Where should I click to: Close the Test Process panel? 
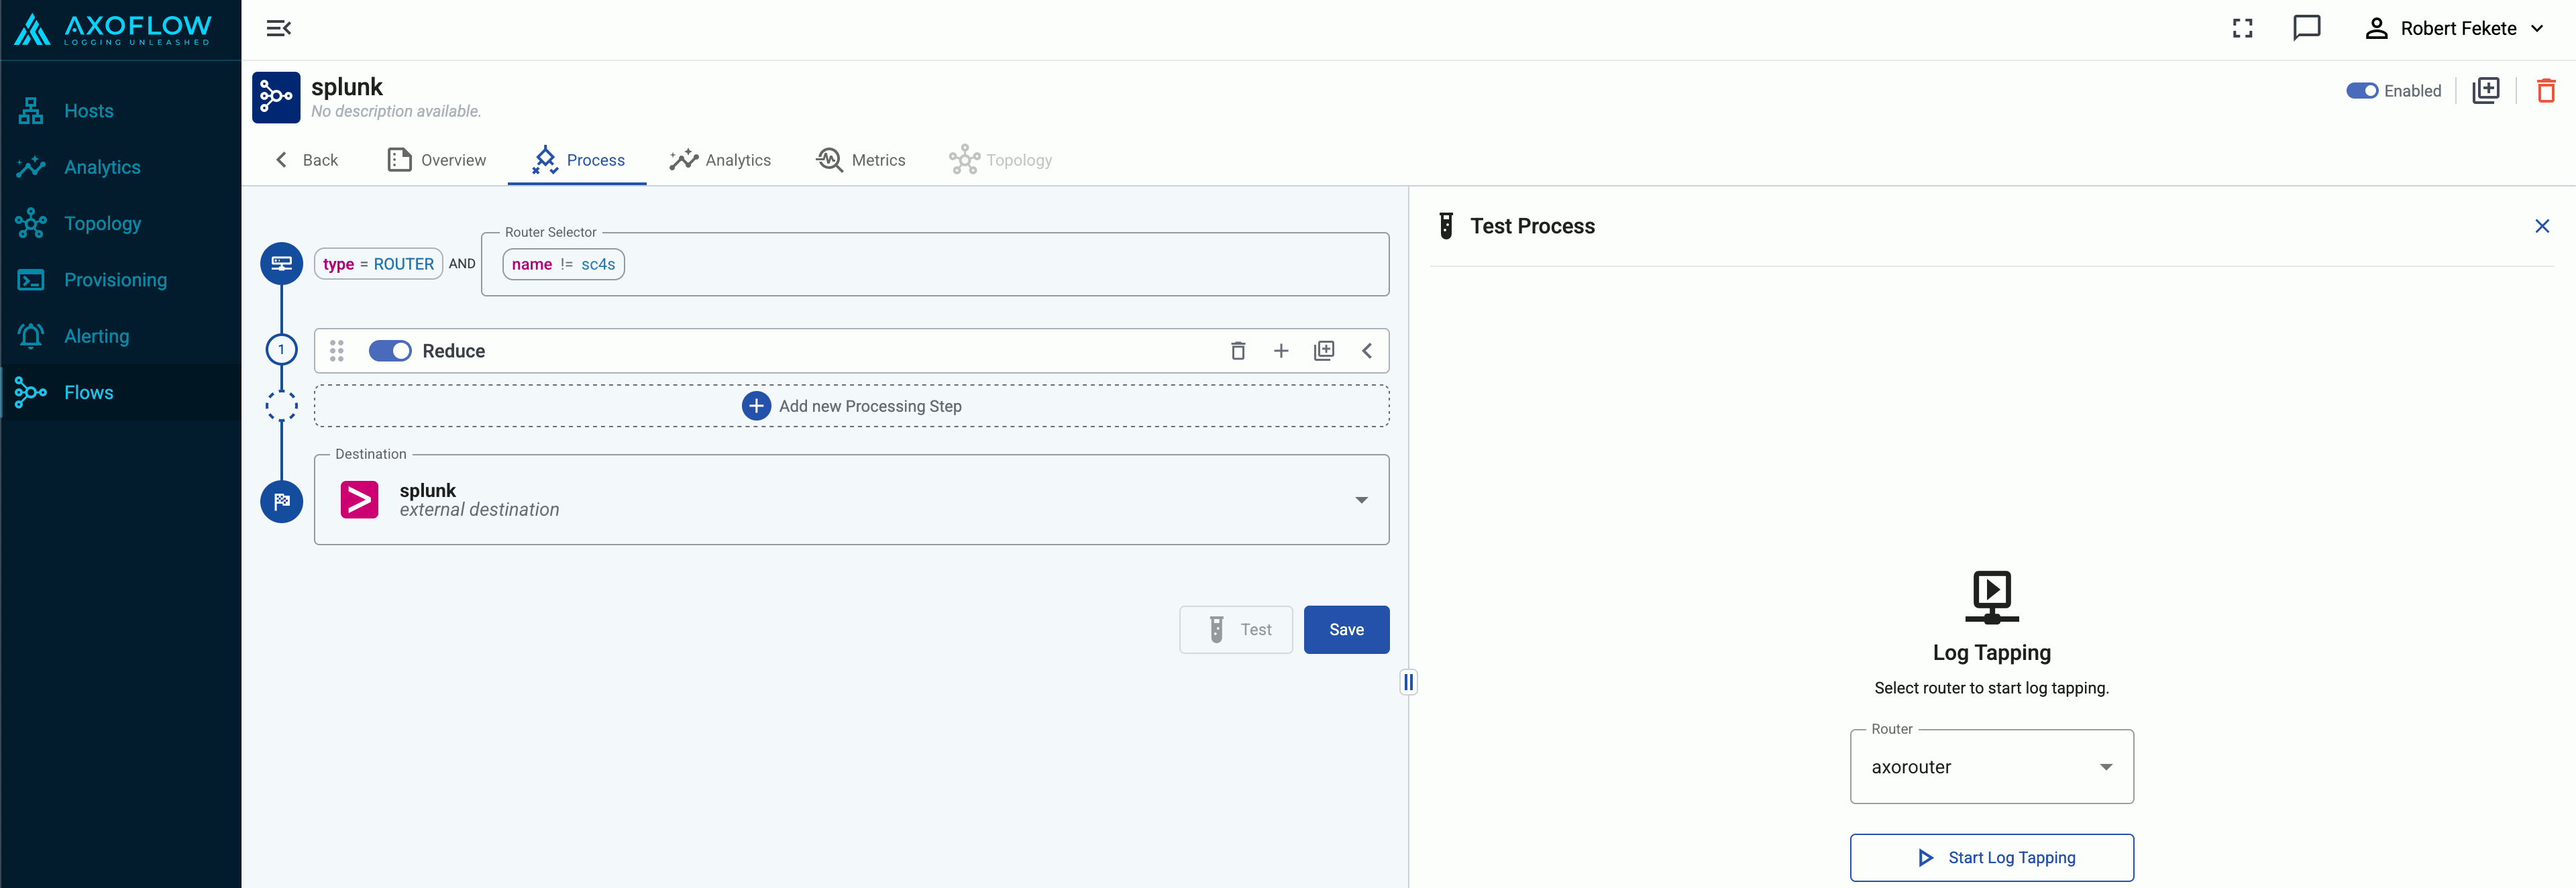(x=2542, y=226)
